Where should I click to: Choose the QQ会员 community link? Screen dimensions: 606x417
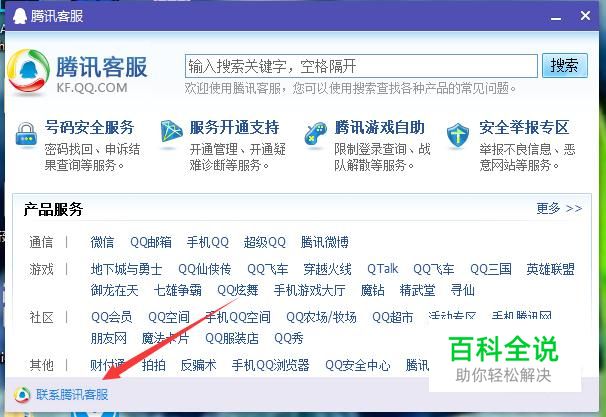[x=112, y=317]
